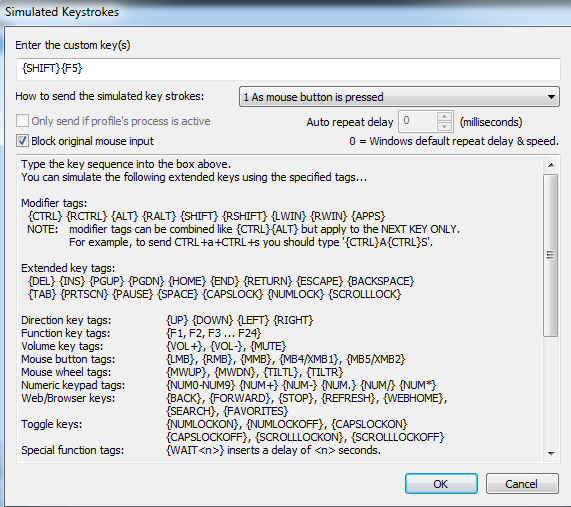Image resolution: width=571 pixels, height=507 pixels.
Task: Click 'Numeric keypad tags:' label
Action: 73,385
